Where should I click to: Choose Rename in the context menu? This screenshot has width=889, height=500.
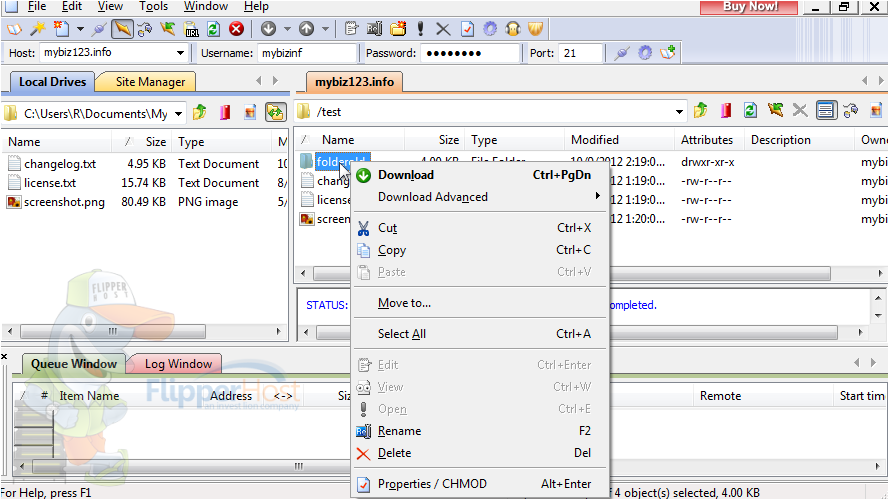tap(480, 431)
